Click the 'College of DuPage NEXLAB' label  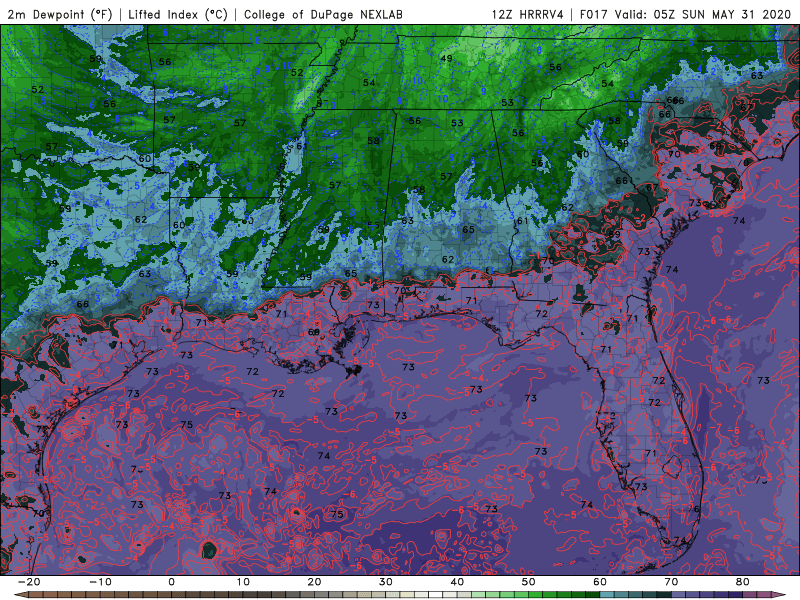pos(323,14)
